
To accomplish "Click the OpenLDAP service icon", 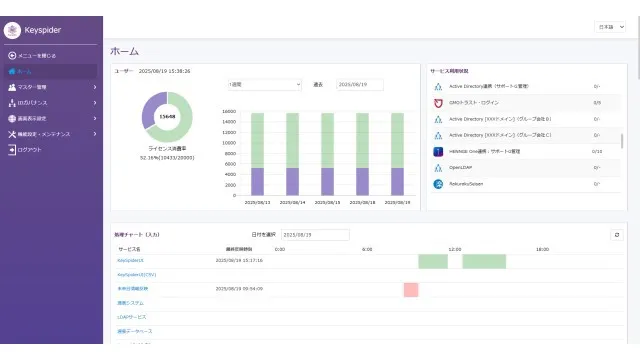I will (x=438, y=168).
